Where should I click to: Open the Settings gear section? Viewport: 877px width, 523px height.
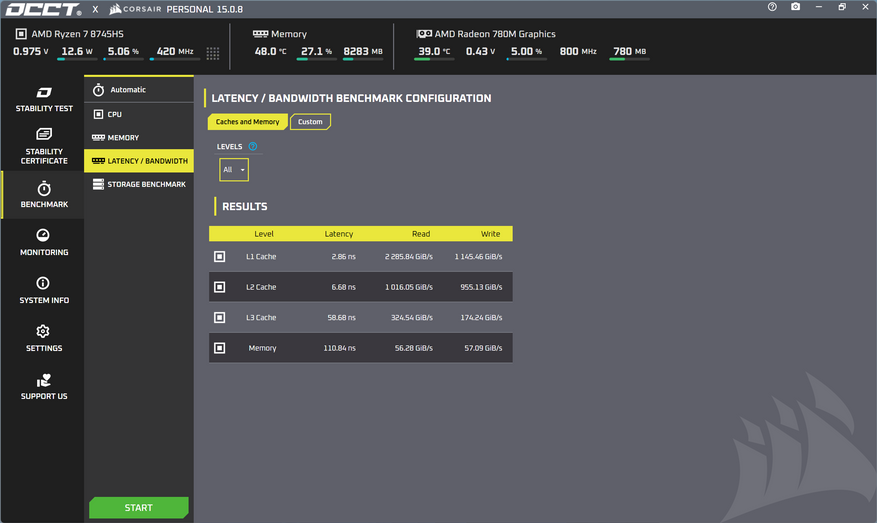44,338
